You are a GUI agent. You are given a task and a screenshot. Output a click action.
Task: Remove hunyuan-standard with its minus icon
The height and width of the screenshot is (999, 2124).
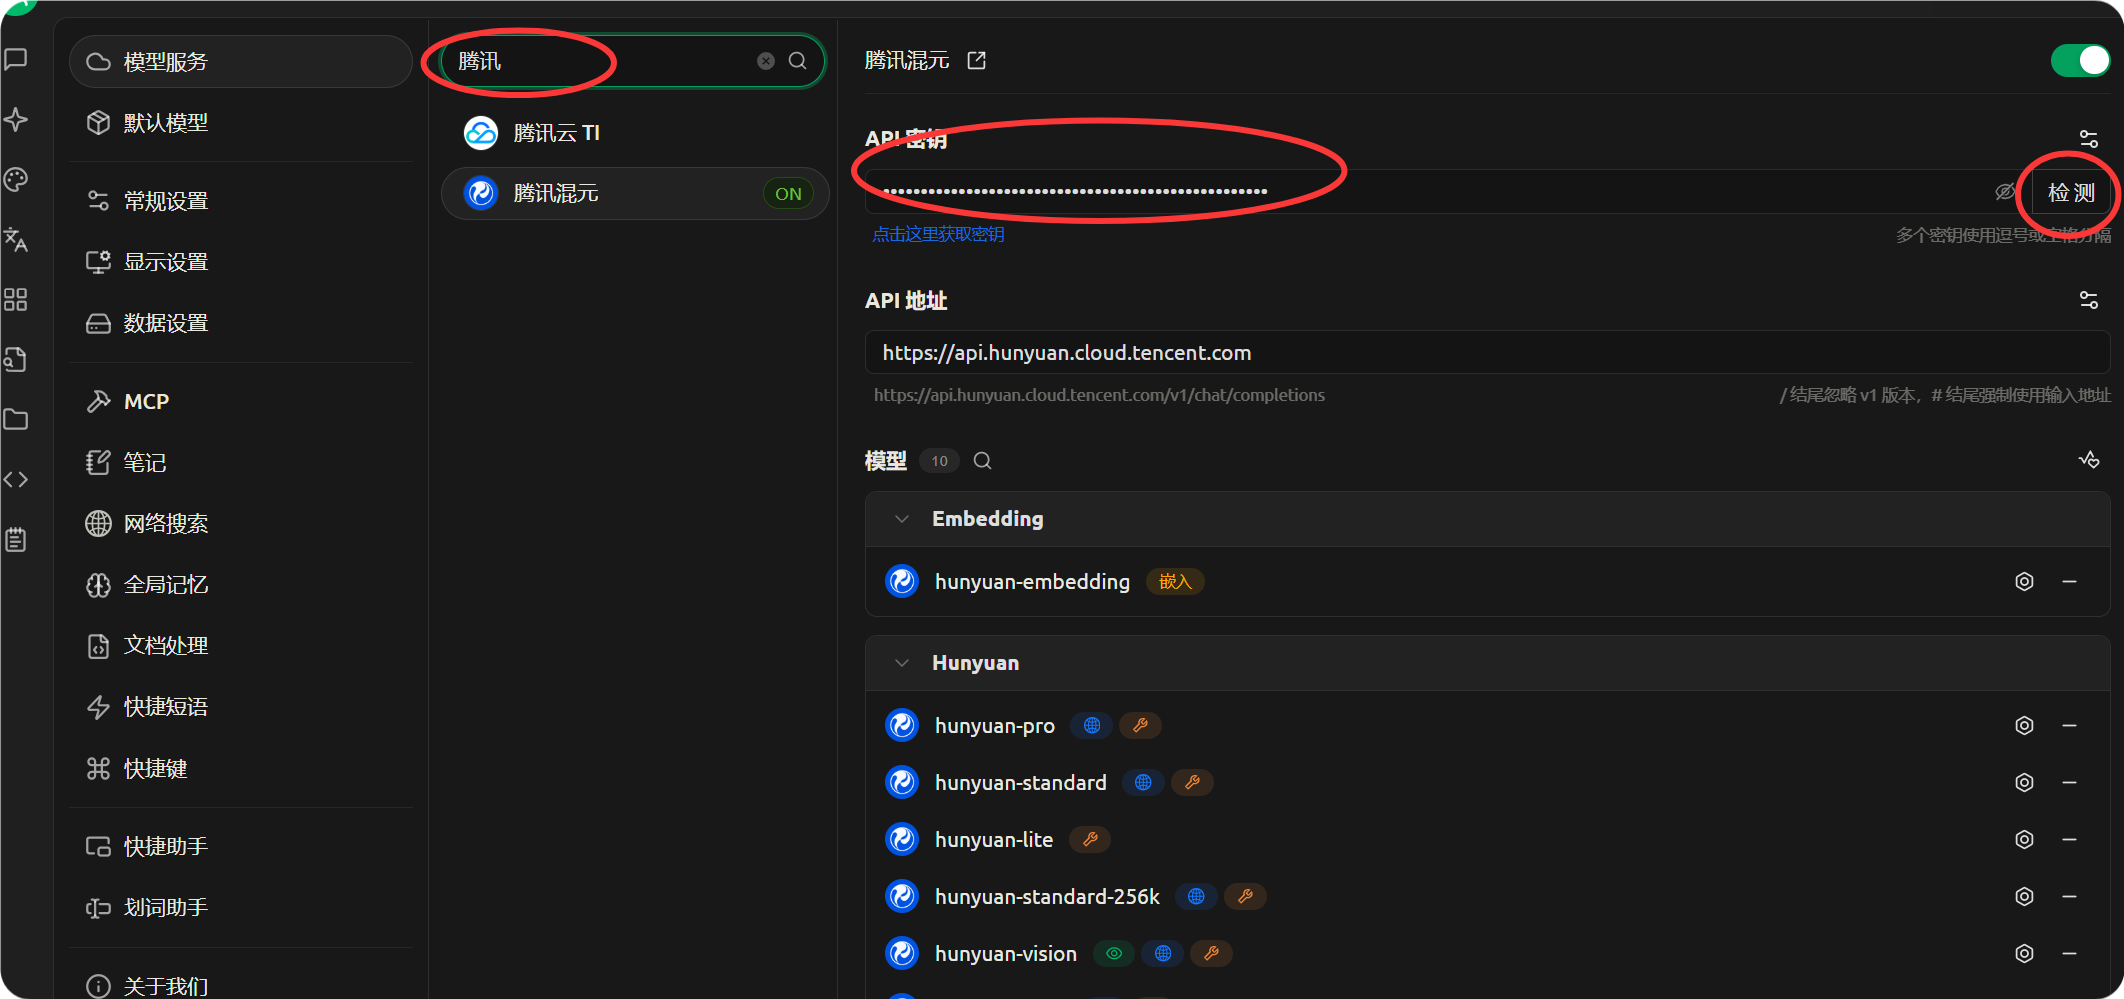click(x=2070, y=783)
